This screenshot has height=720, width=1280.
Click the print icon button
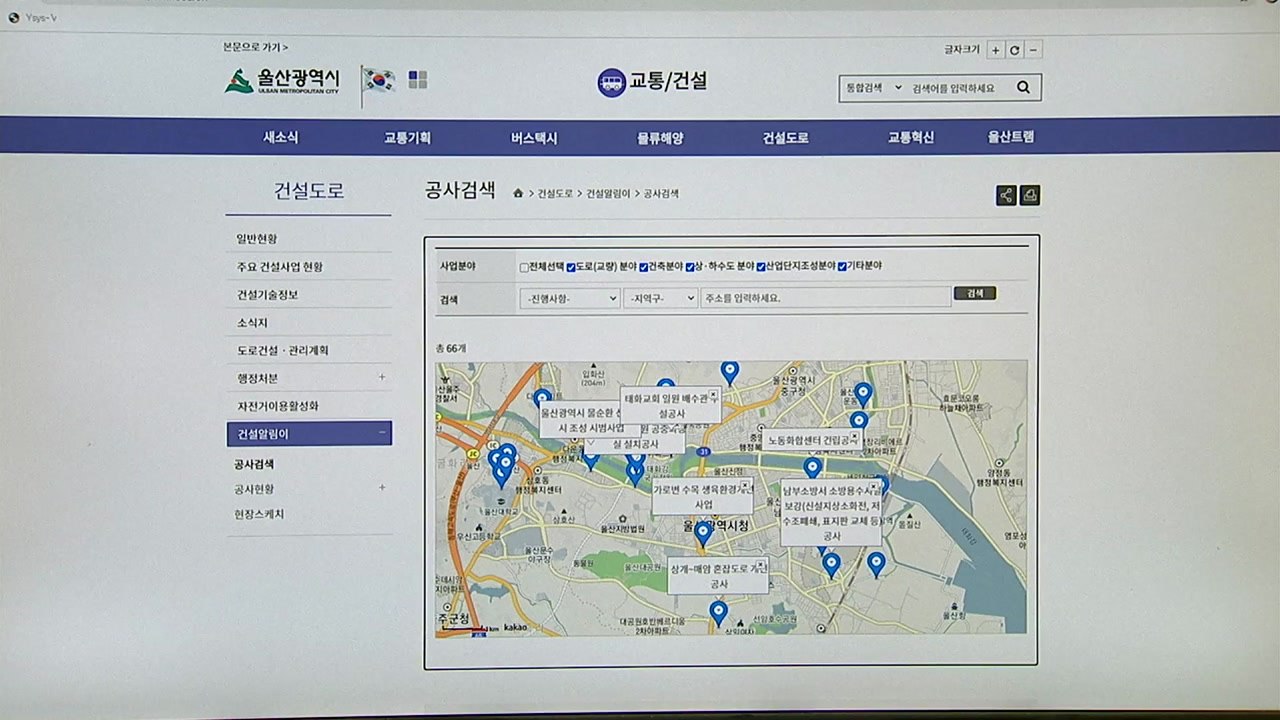(1030, 195)
